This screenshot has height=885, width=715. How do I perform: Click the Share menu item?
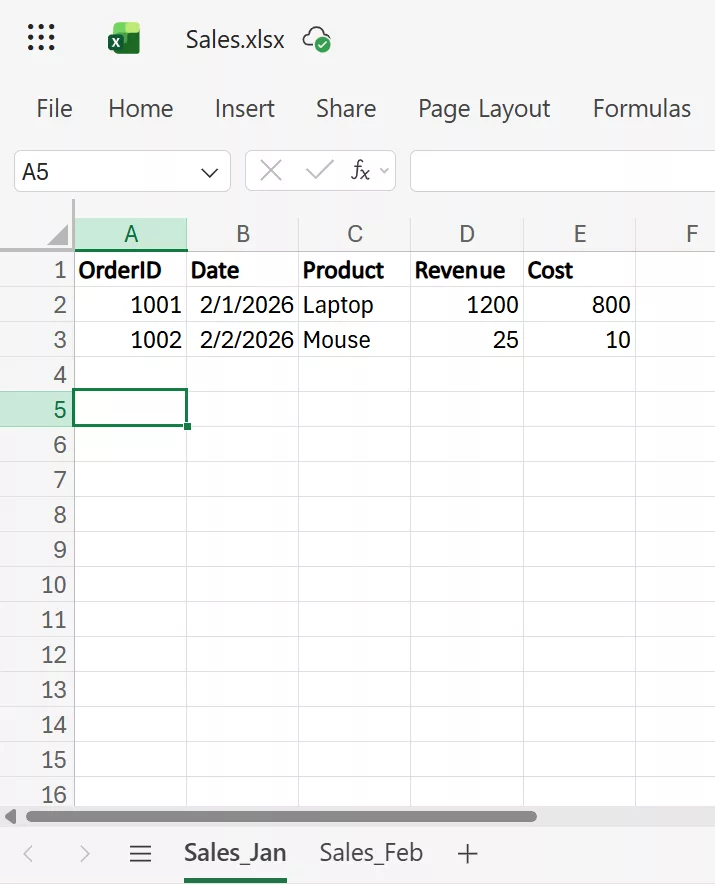point(345,109)
